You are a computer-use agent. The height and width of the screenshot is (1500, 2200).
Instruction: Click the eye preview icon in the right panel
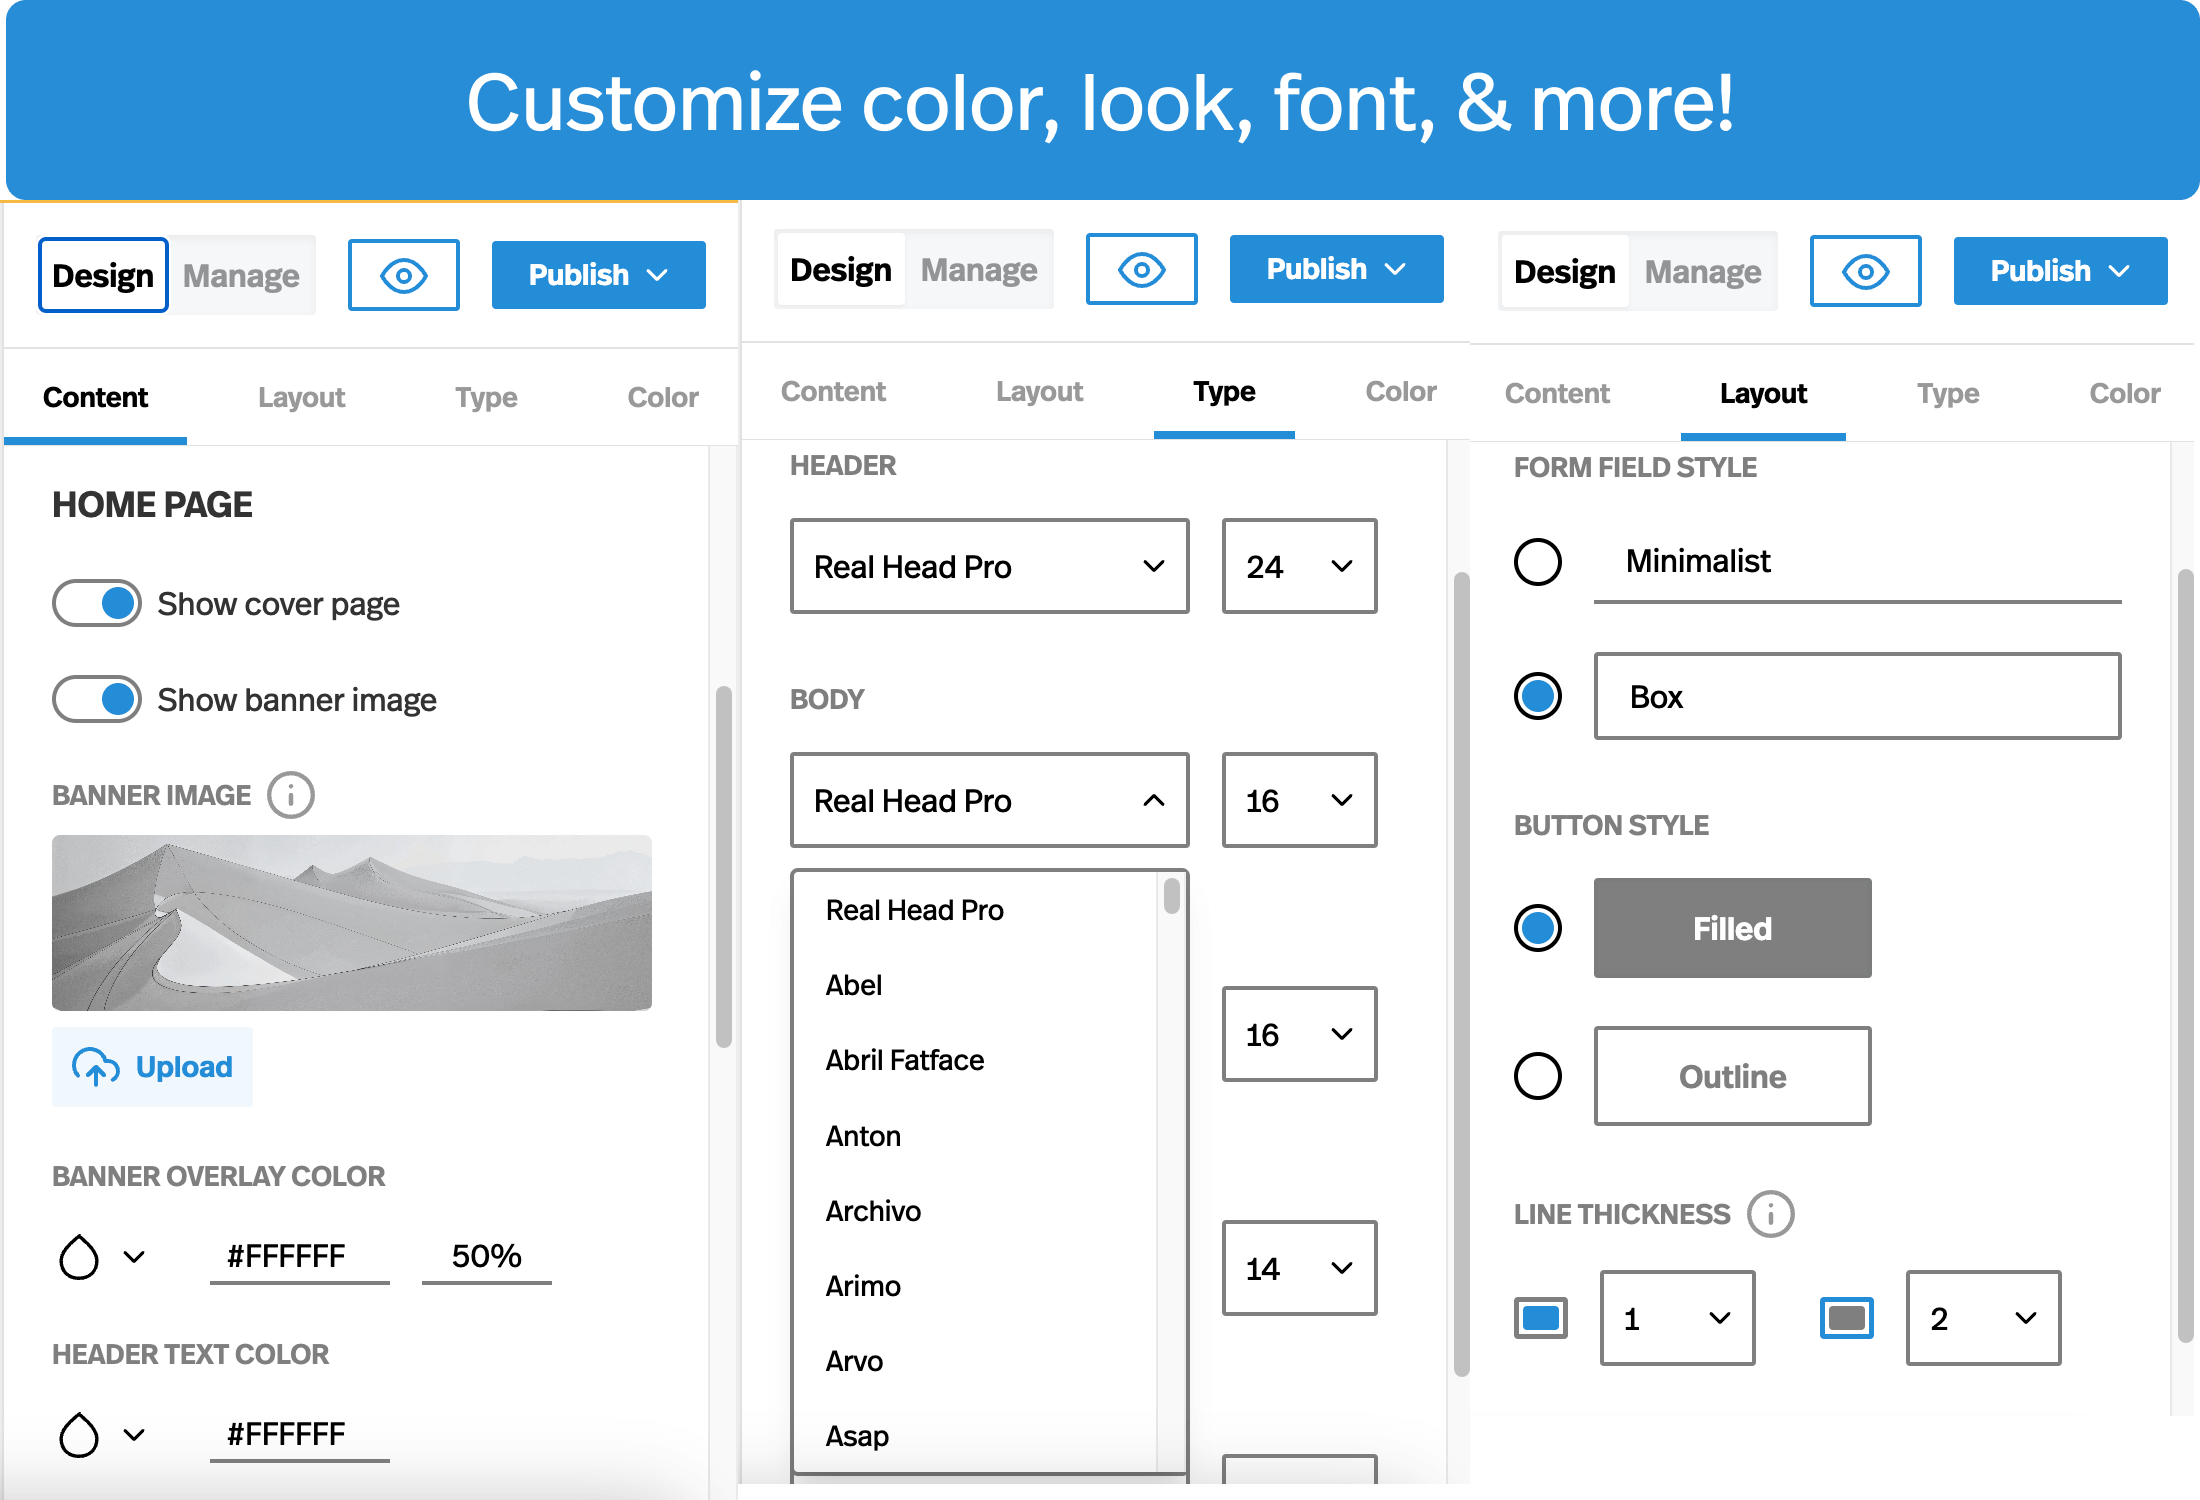[1865, 271]
